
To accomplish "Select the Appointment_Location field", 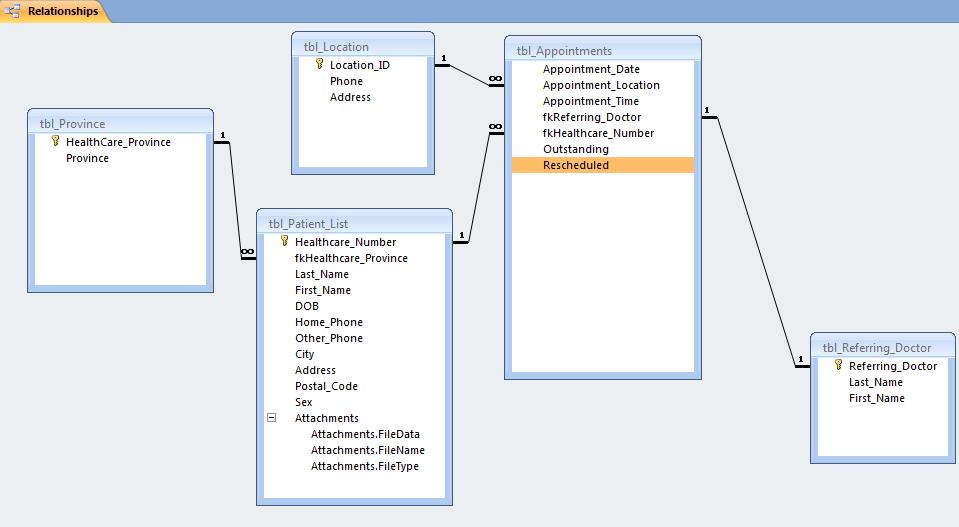I will [602, 85].
